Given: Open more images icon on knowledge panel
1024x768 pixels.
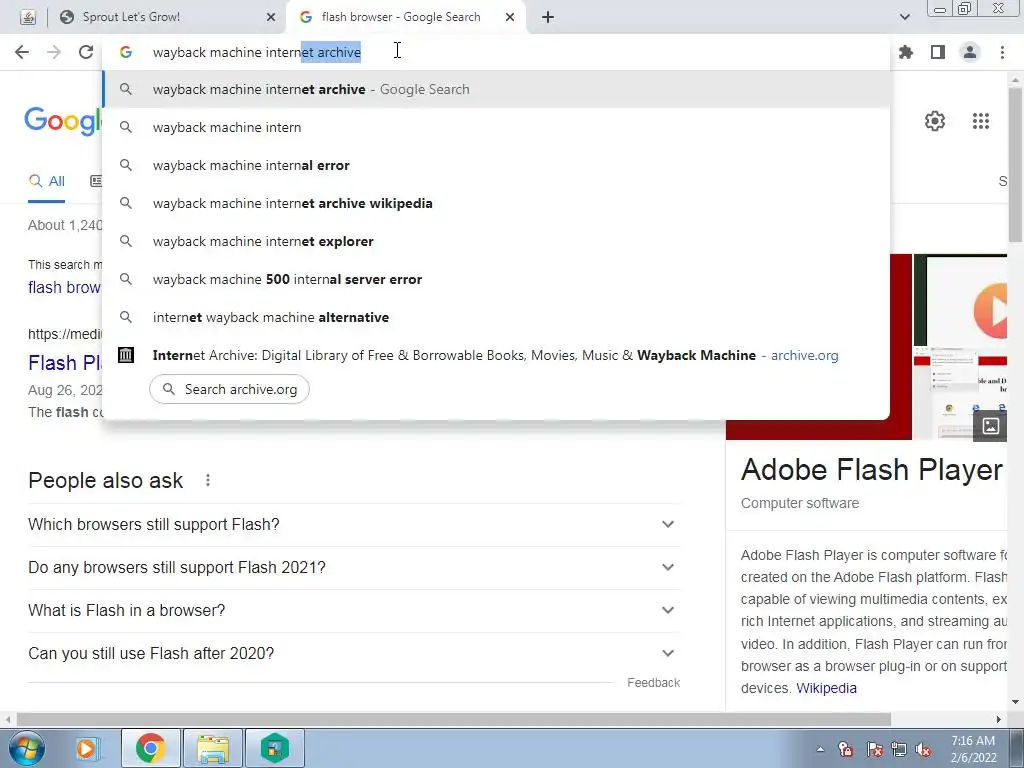Looking at the screenshot, I should tap(990, 426).
